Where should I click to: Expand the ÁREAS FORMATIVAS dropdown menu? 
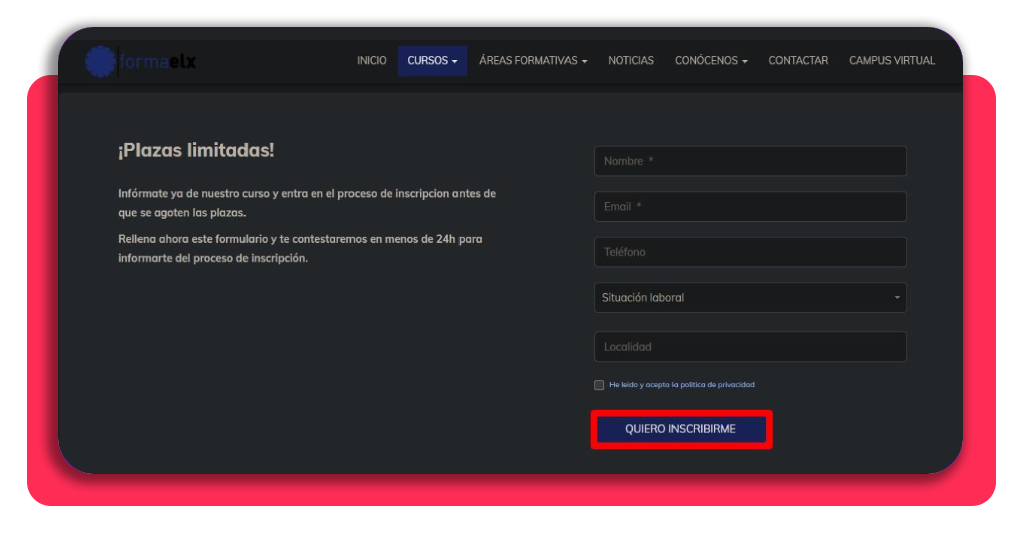pos(533,61)
